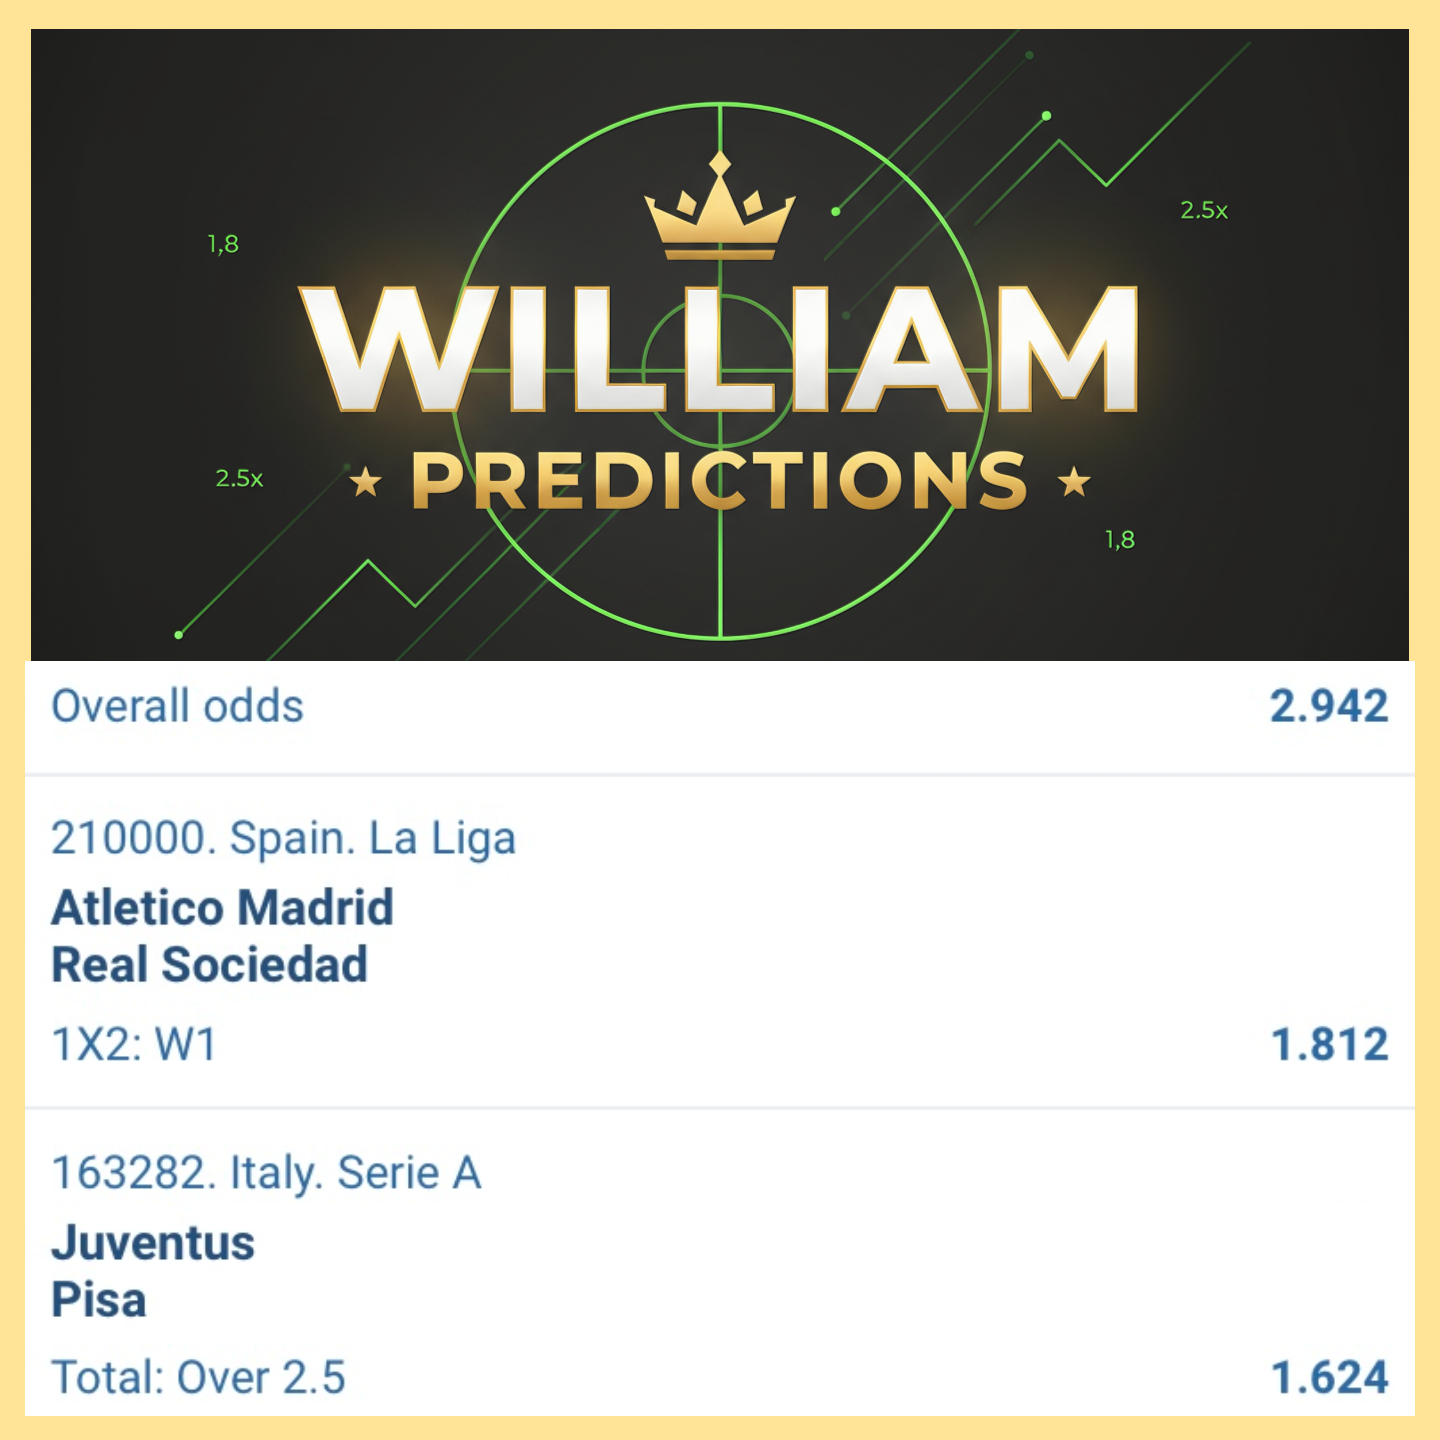Click the PREDICTIONS gold text
This screenshot has width=1440, height=1440.
(x=720, y=482)
